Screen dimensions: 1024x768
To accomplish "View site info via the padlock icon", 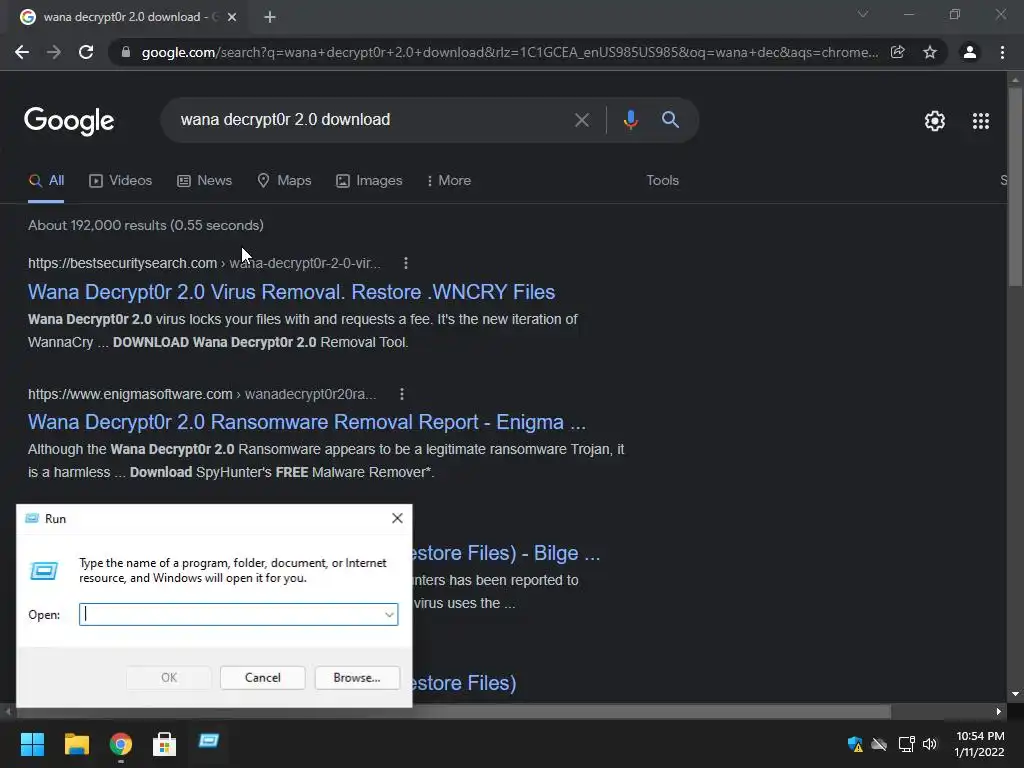I will tap(126, 52).
